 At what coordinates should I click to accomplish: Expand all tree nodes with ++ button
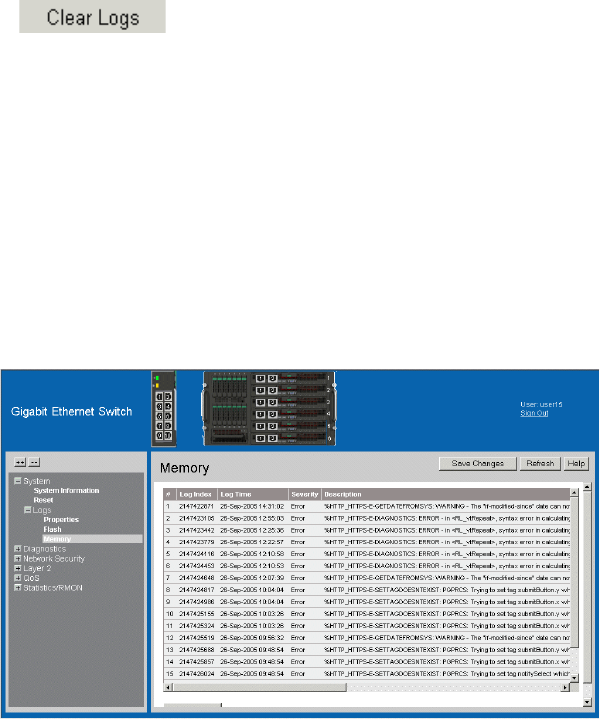(20, 462)
